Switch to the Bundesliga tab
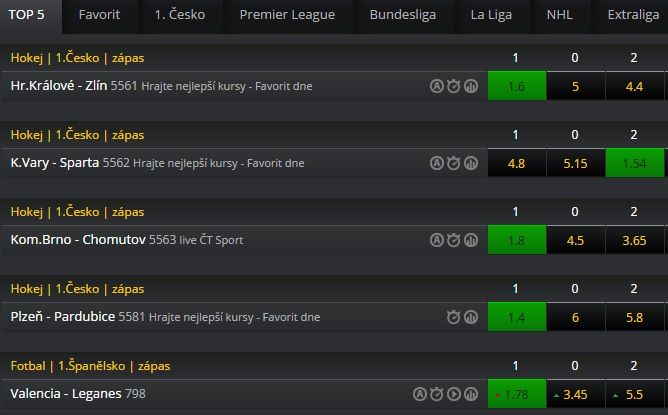This screenshot has height=415, width=668. click(403, 15)
